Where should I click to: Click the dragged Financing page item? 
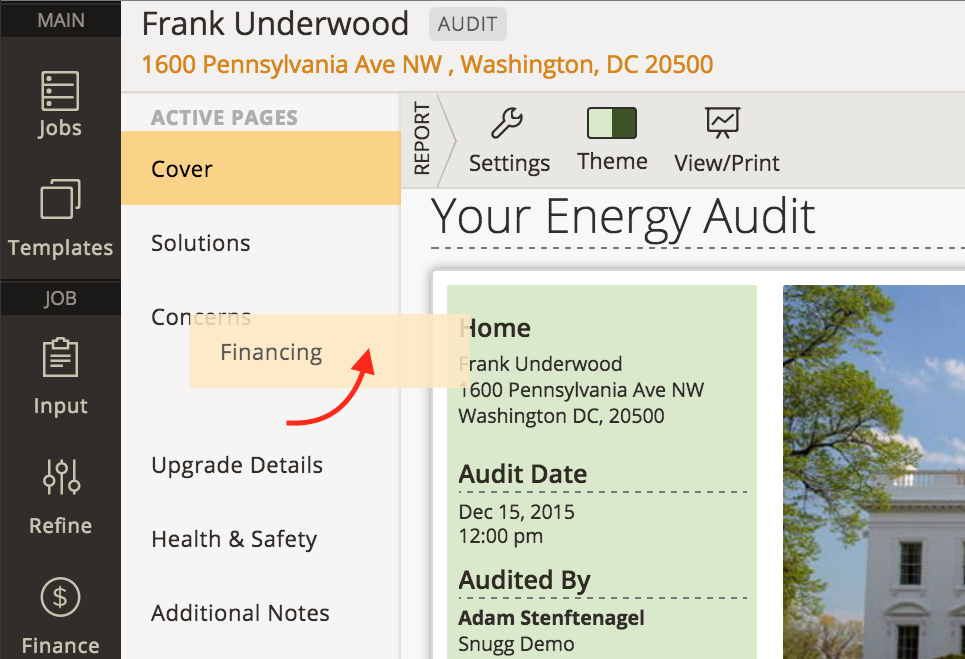(x=330, y=351)
